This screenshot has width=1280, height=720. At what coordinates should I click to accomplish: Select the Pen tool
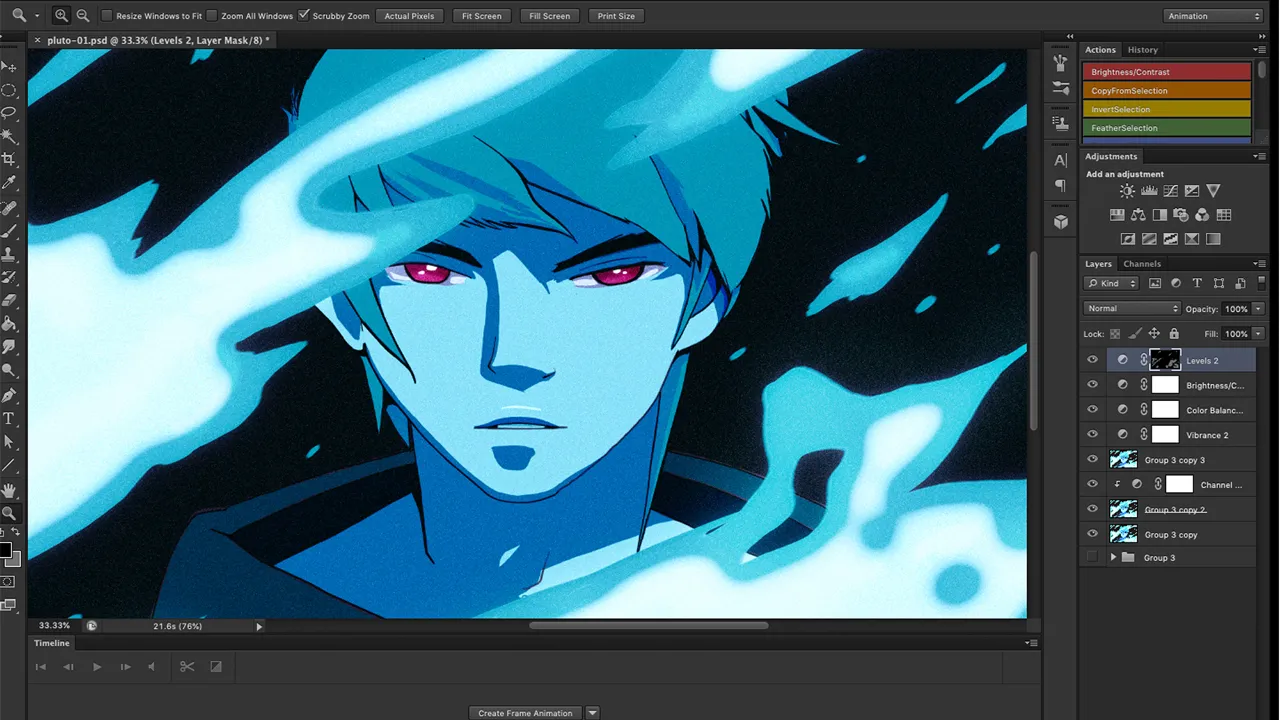coord(9,395)
